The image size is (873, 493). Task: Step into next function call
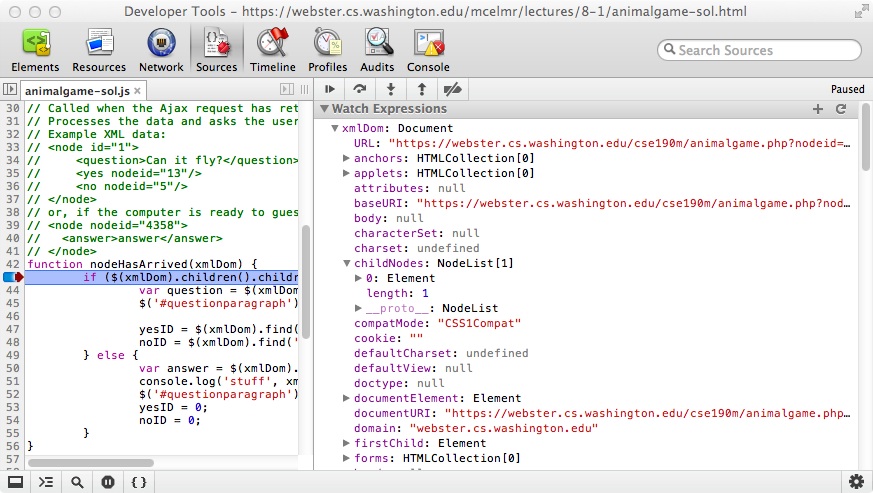coord(391,89)
